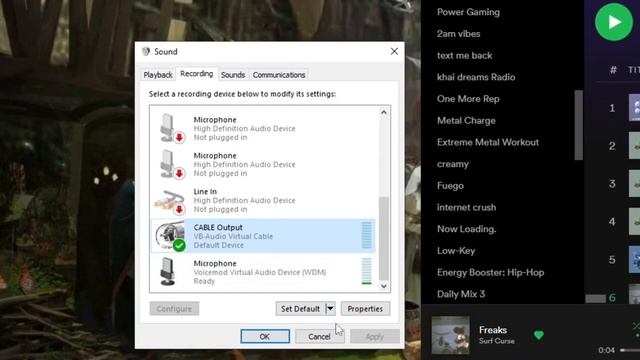Image resolution: width=640 pixels, height=360 pixels.
Task: Click the device list scroll up arrow
Action: coord(384,112)
